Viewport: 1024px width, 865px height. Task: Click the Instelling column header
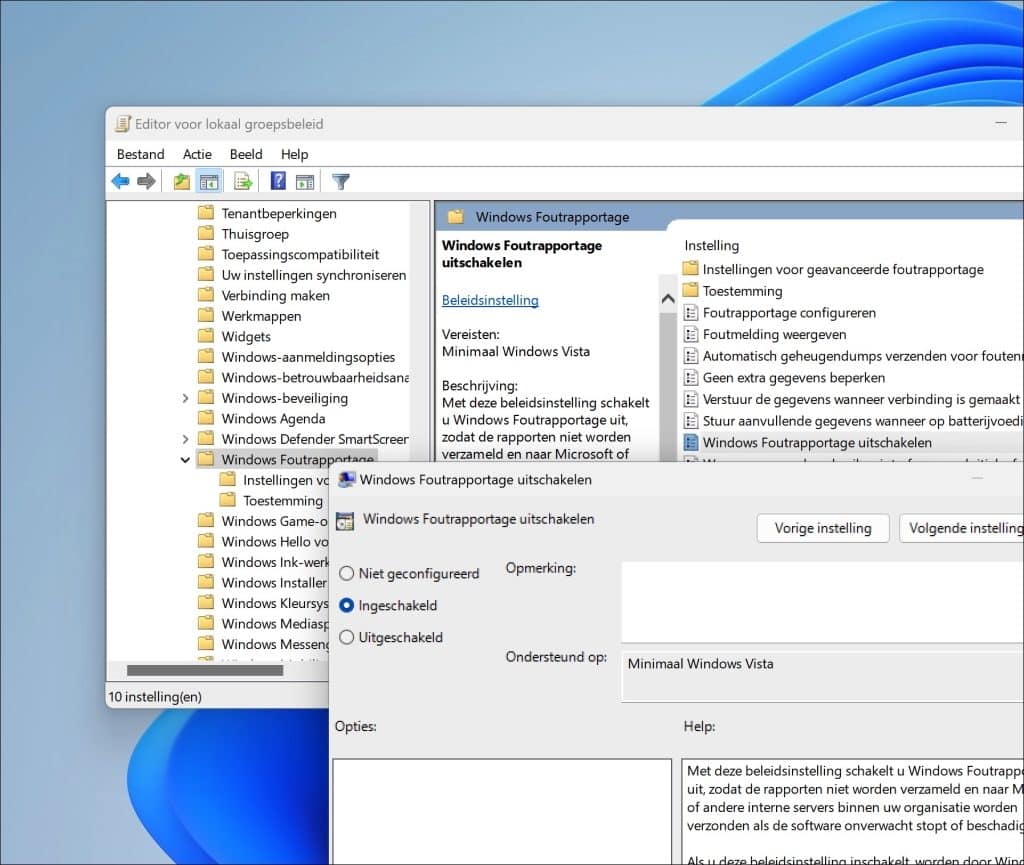point(712,245)
